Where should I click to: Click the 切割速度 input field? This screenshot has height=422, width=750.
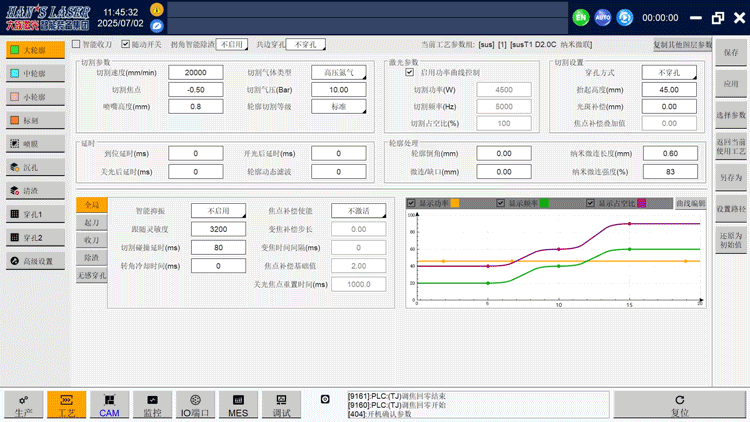pos(196,73)
